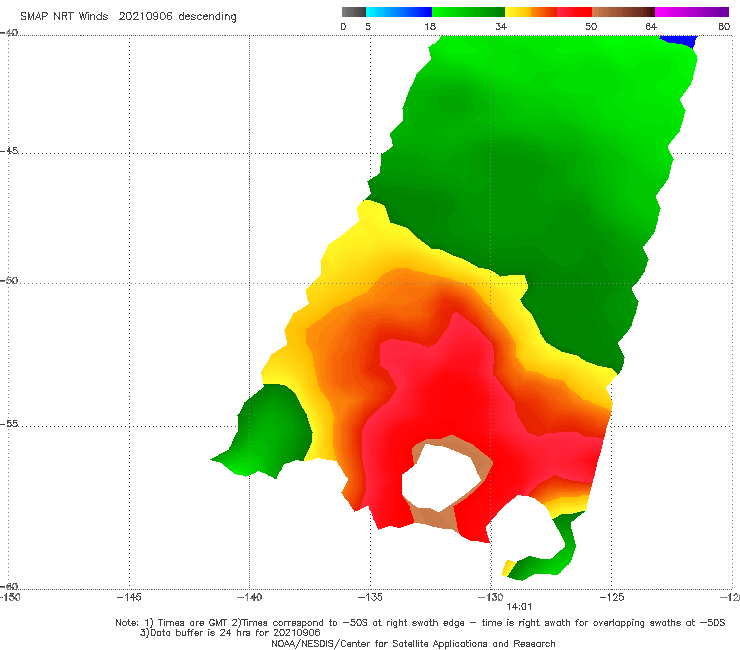Screen dimensions: 740x650
Task: Click the word 'descending' in the title
Action: tap(207, 17)
